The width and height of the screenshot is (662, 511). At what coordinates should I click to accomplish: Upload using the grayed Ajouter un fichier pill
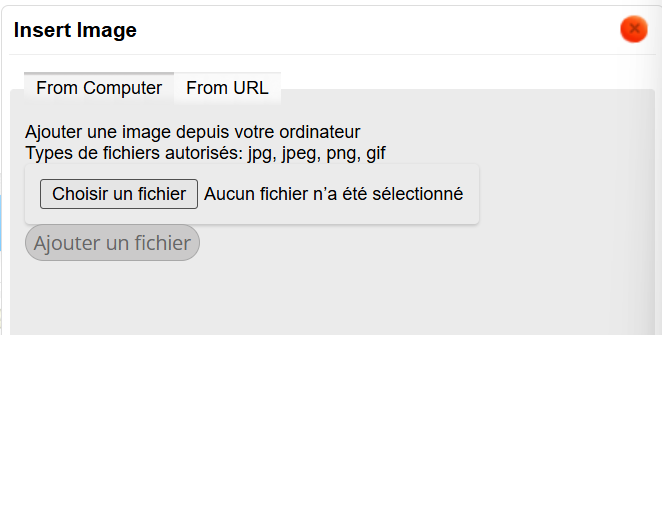(x=112, y=243)
